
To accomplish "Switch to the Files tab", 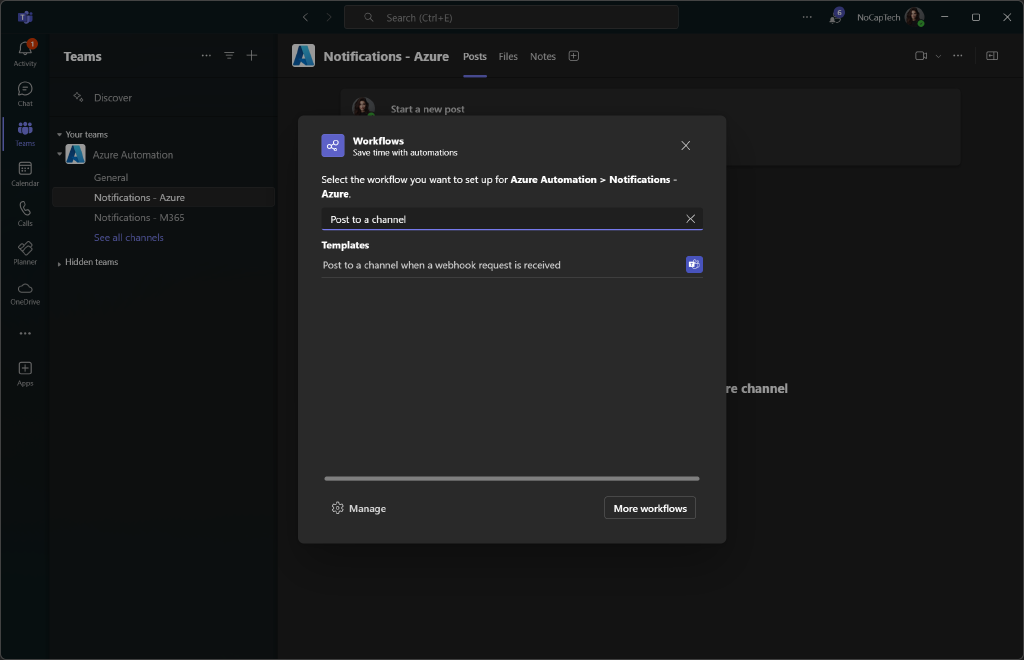I will (508, 57).
